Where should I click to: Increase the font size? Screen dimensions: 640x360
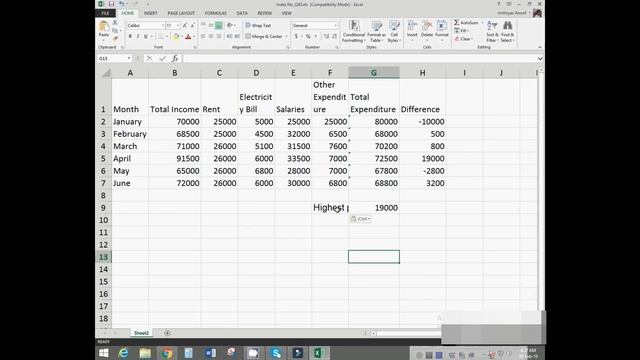[185, 25]
